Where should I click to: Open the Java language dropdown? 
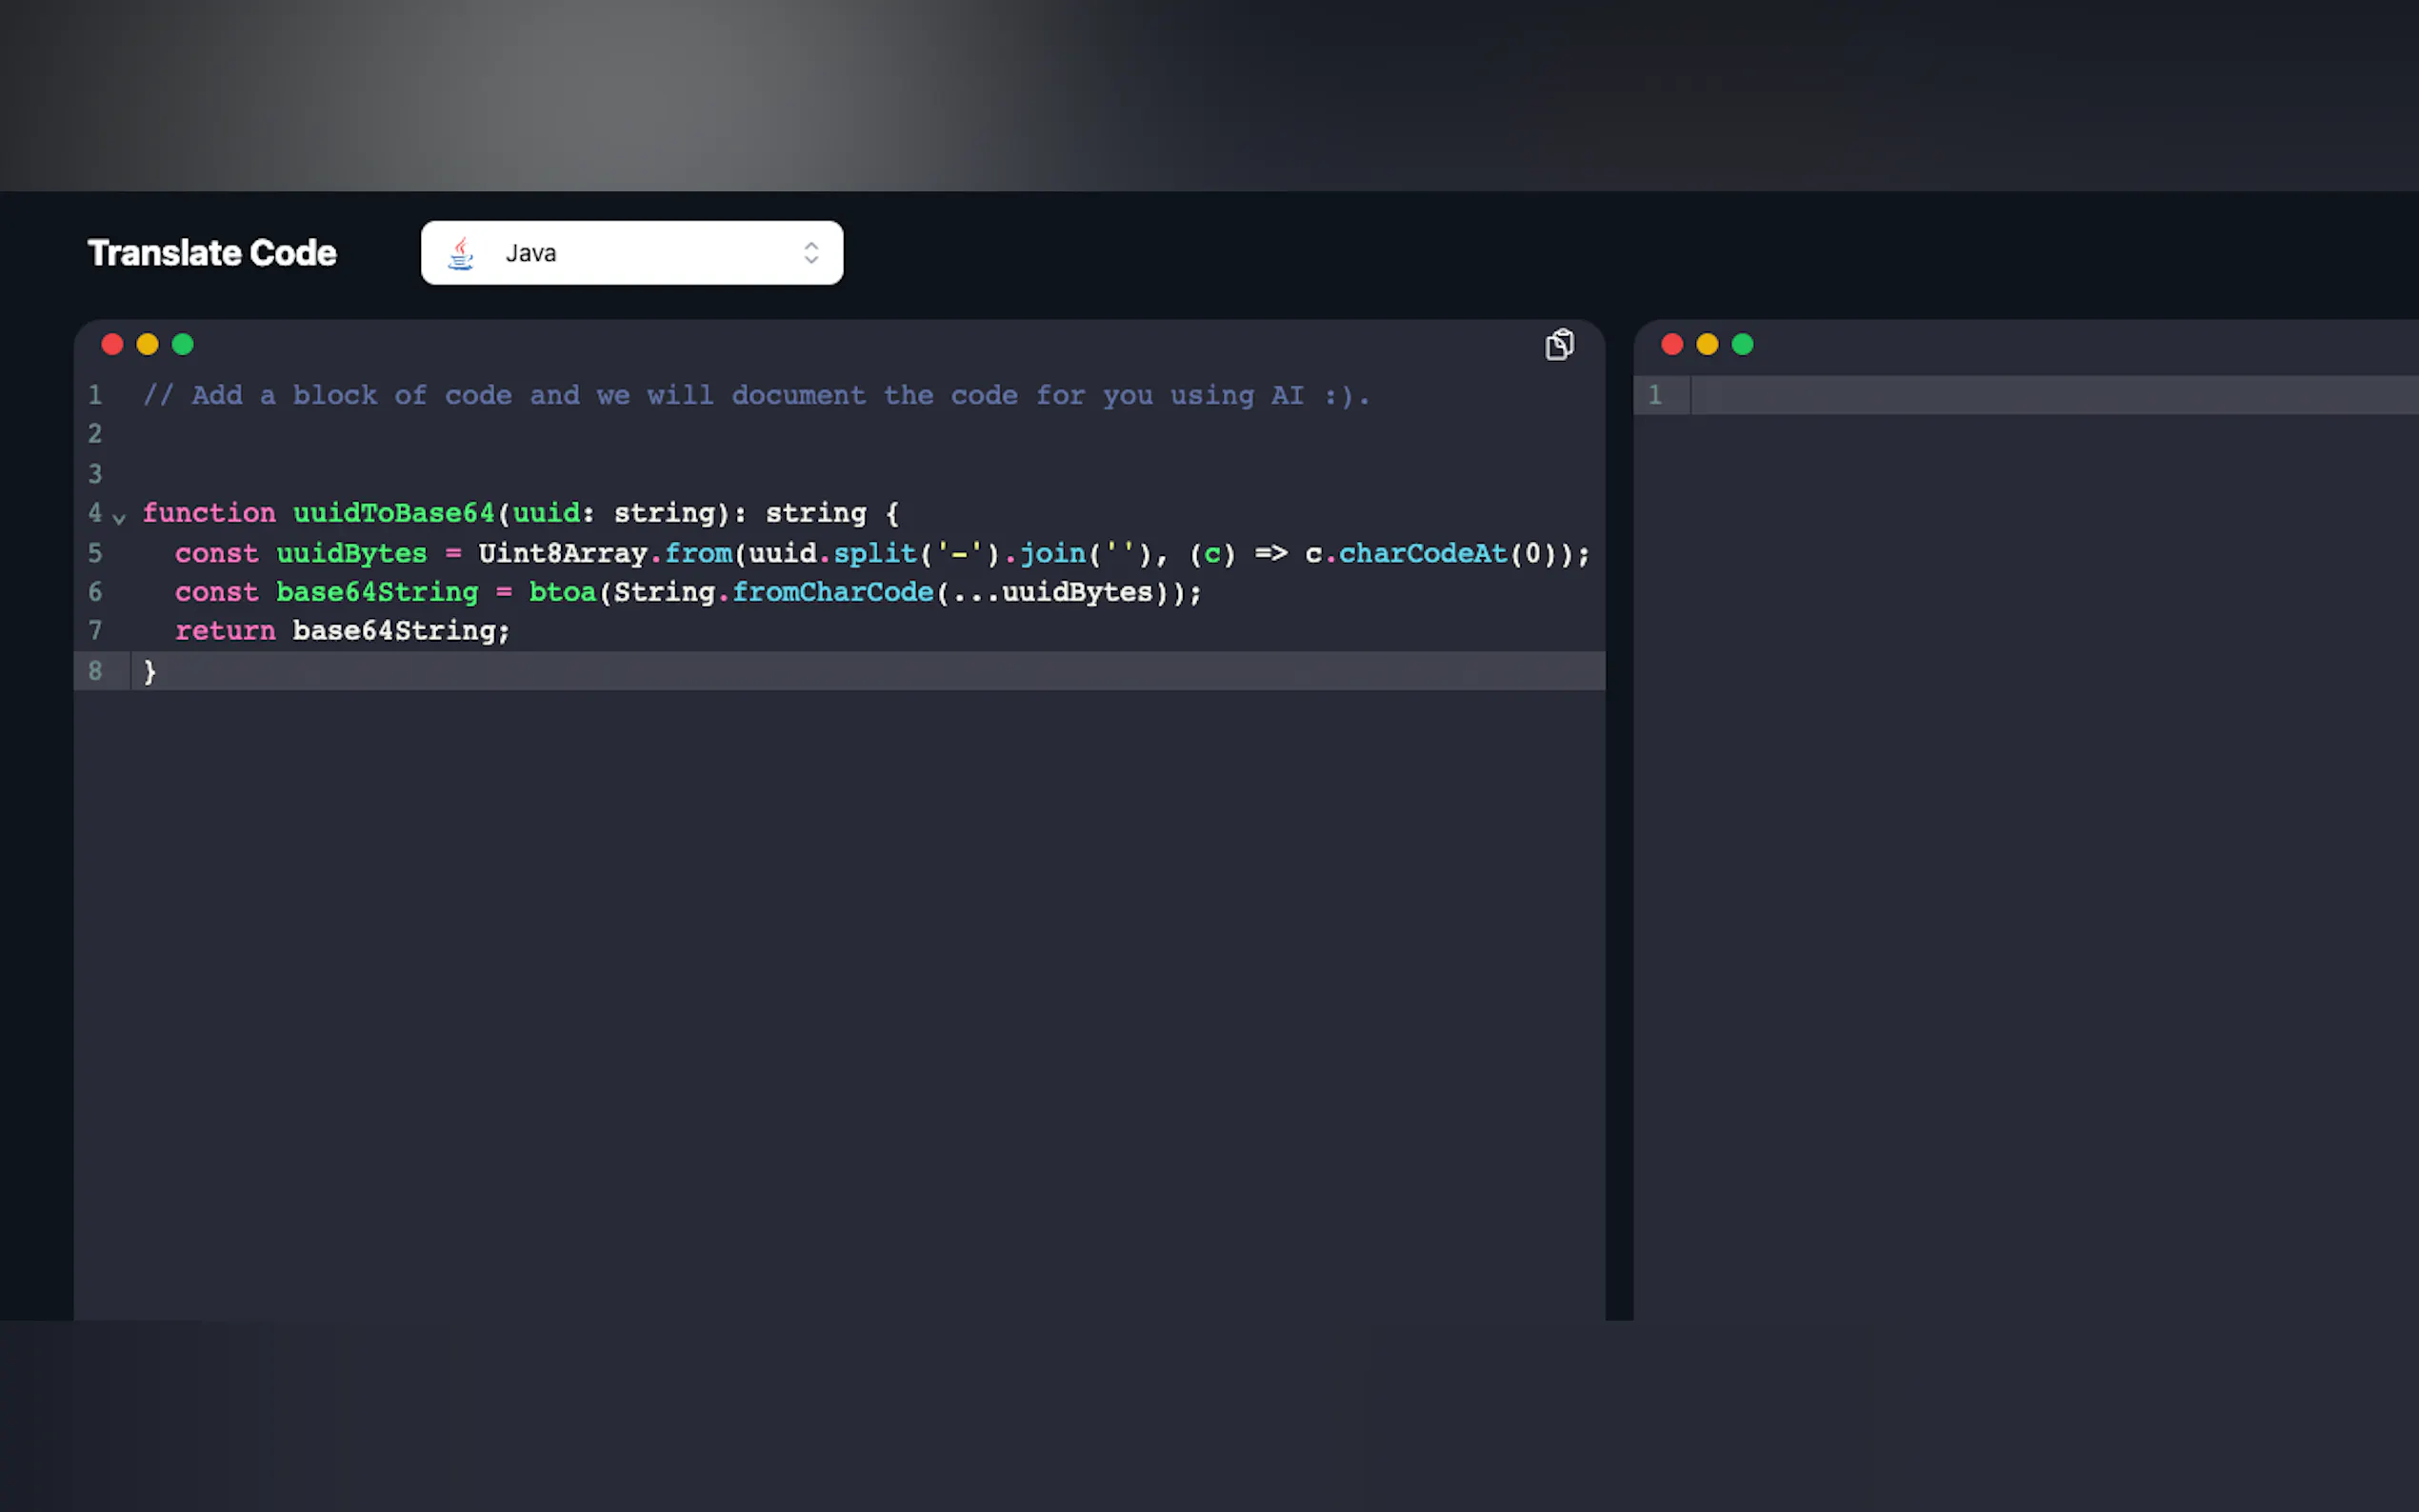(x=631, y=253)
